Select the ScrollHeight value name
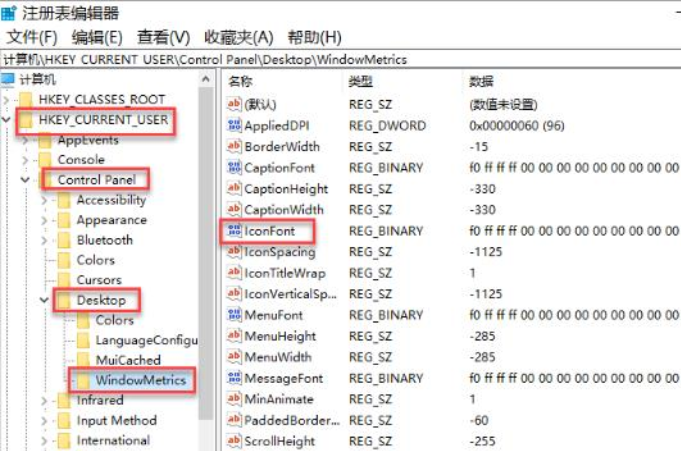 (279, 441)
